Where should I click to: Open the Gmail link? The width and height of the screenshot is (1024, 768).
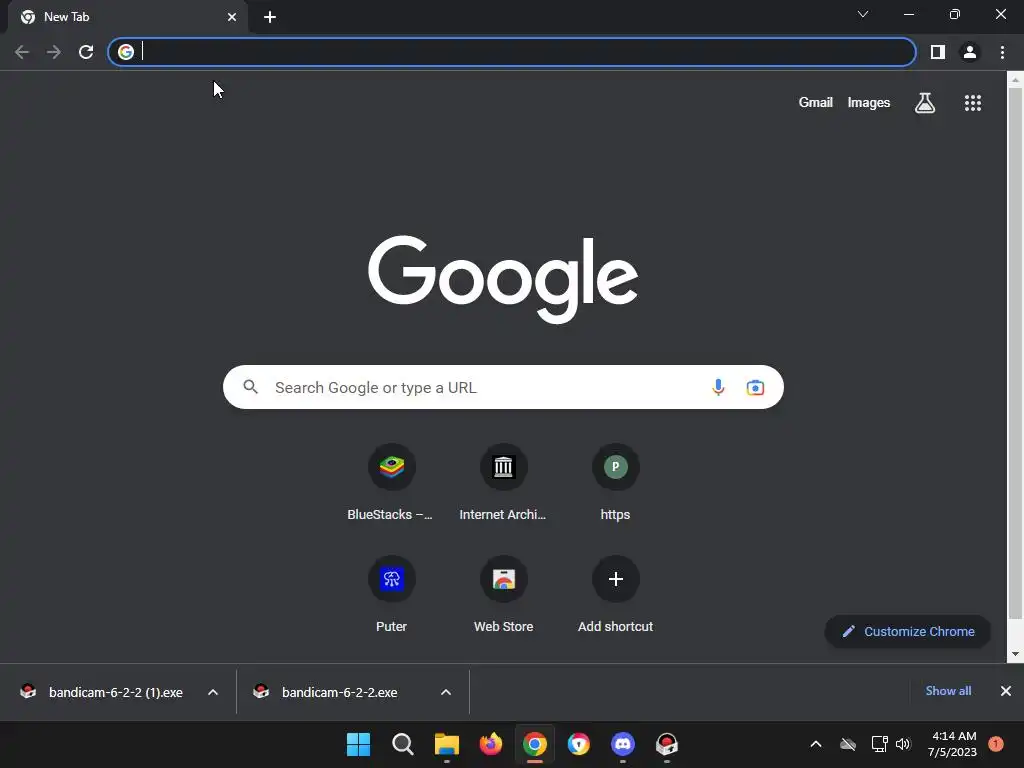(815, 103)
